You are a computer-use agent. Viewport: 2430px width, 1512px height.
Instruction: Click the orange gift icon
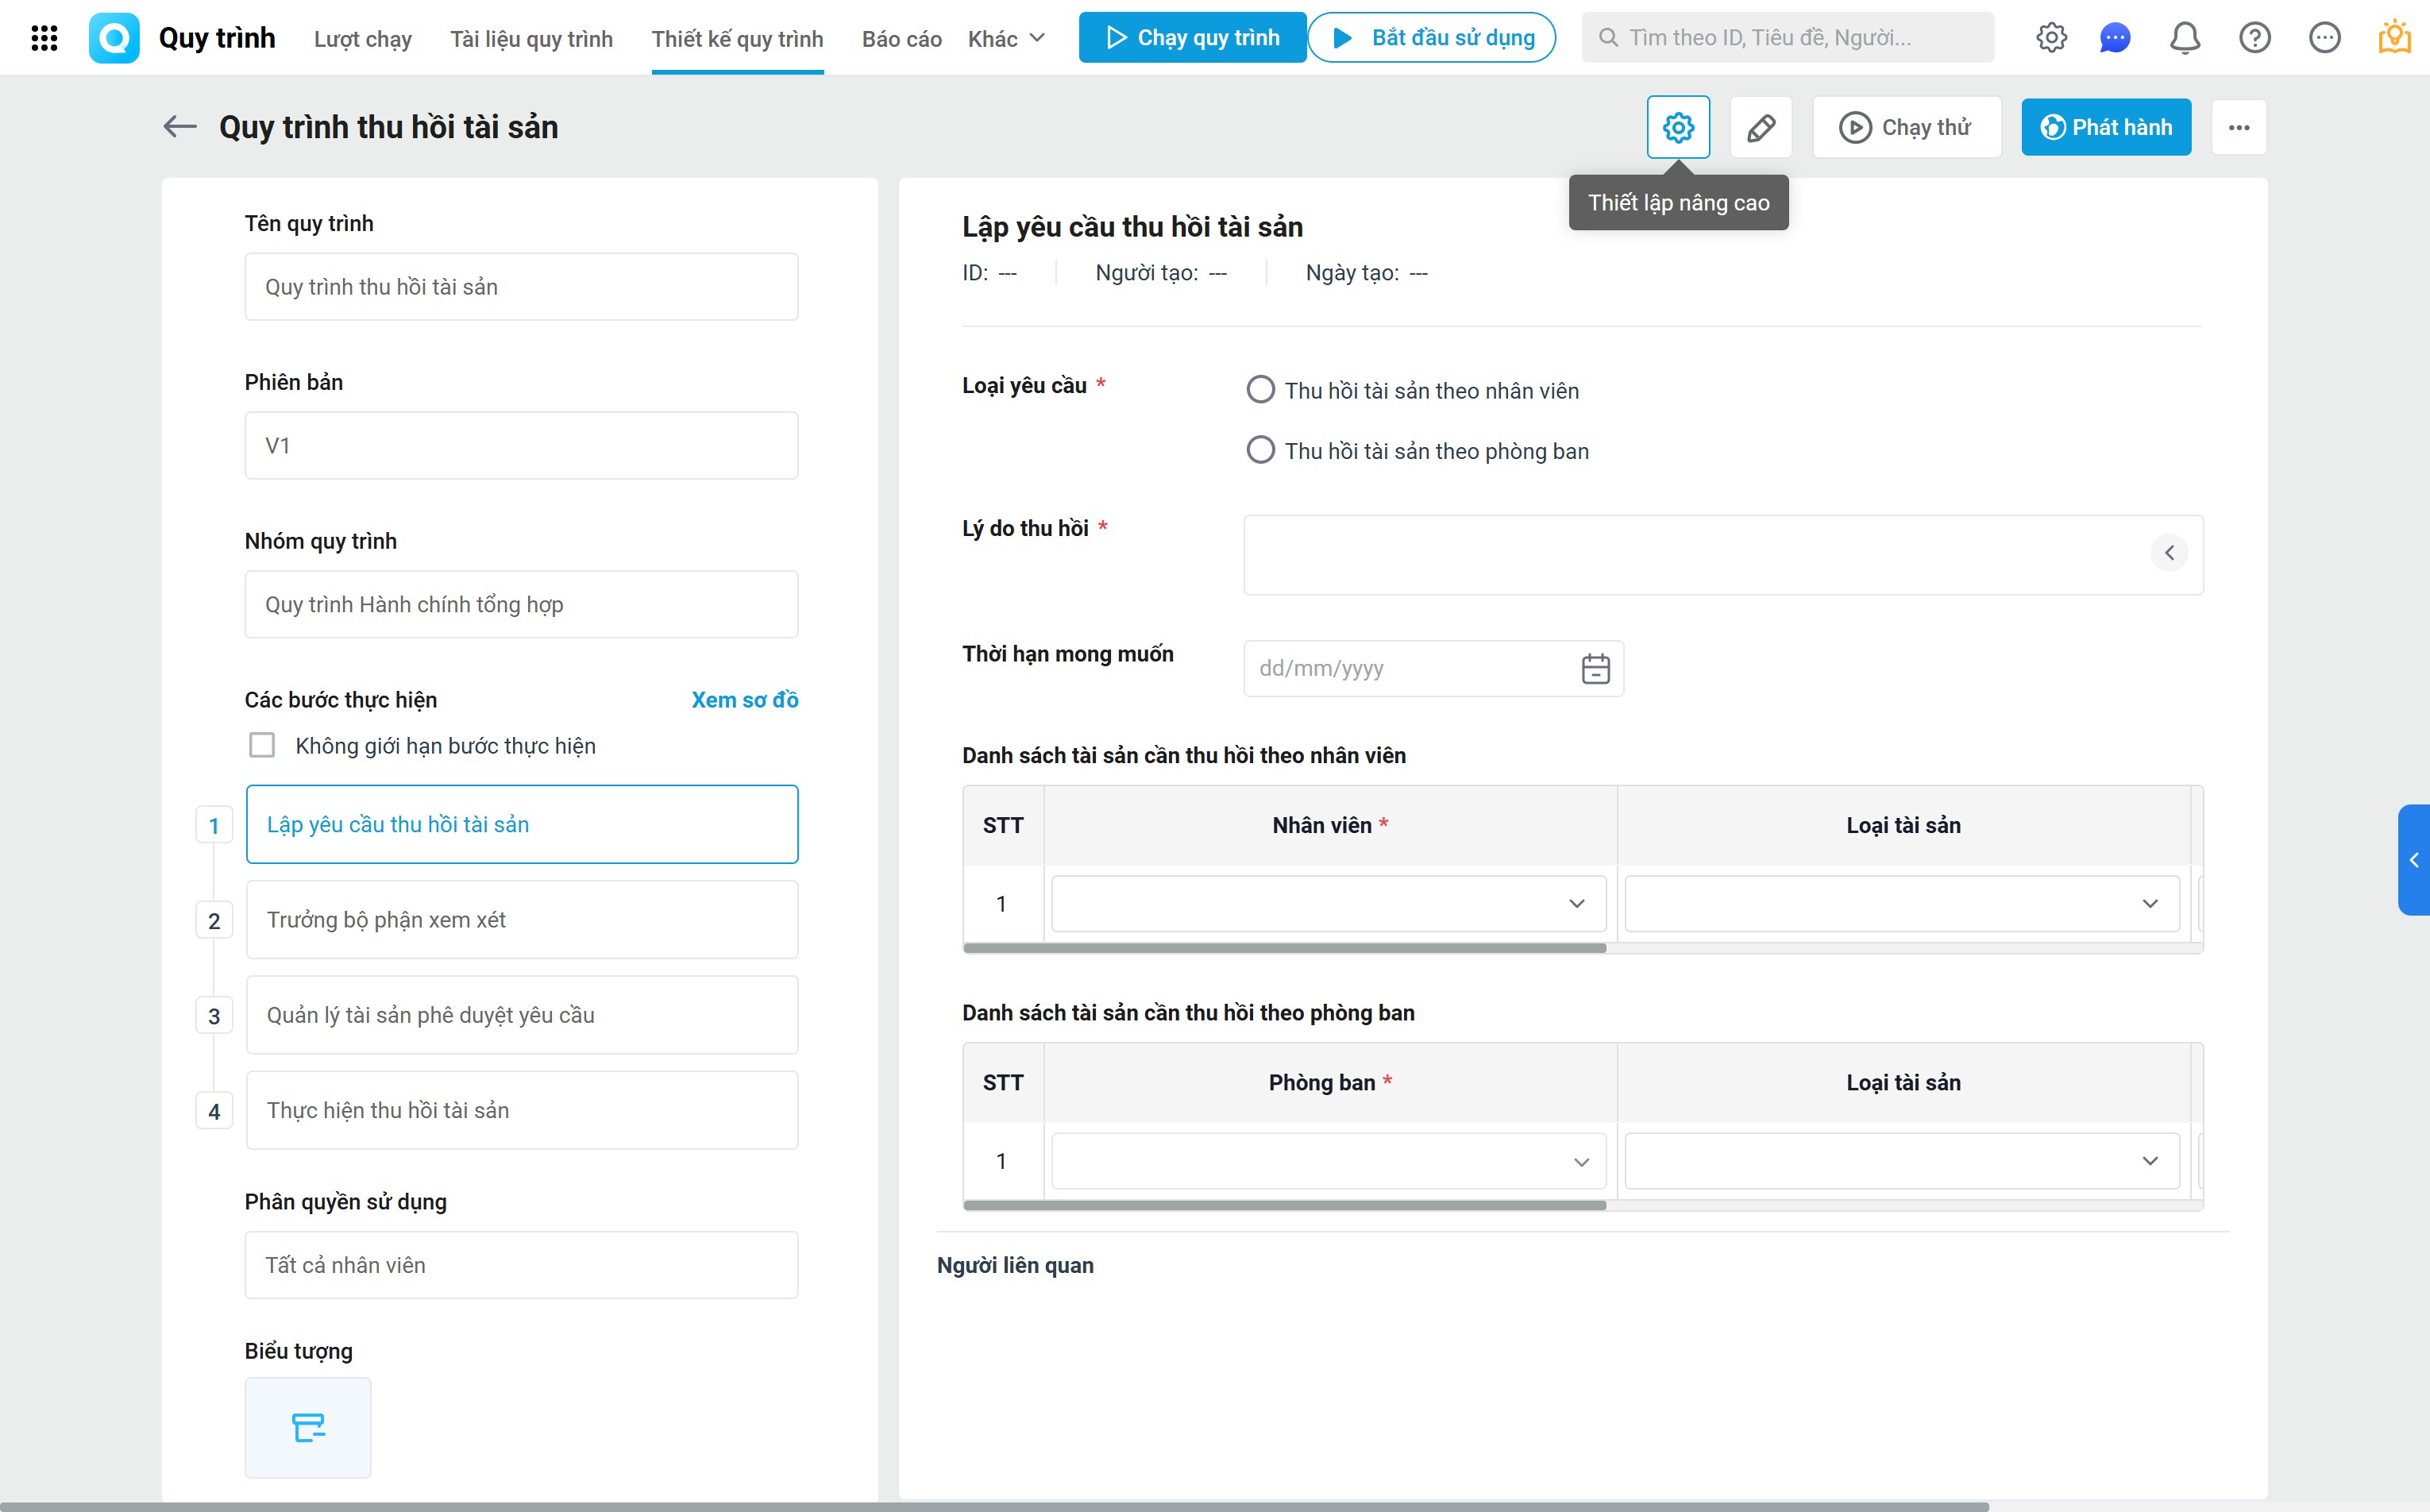click(x=2394, y=38)
